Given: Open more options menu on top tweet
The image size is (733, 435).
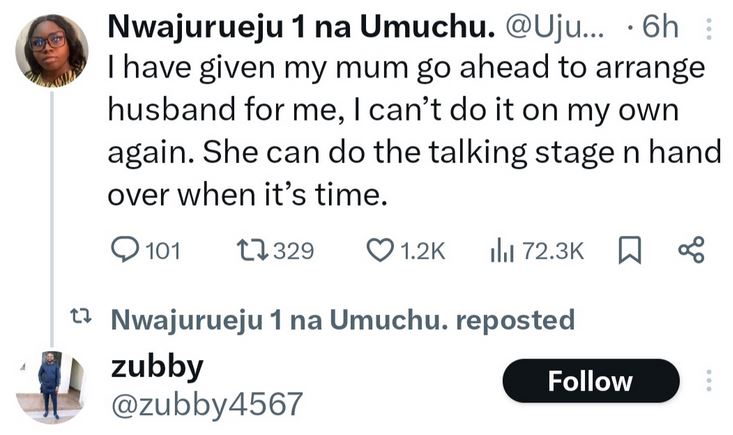Looking at the screenshot, I should (710, 28).
